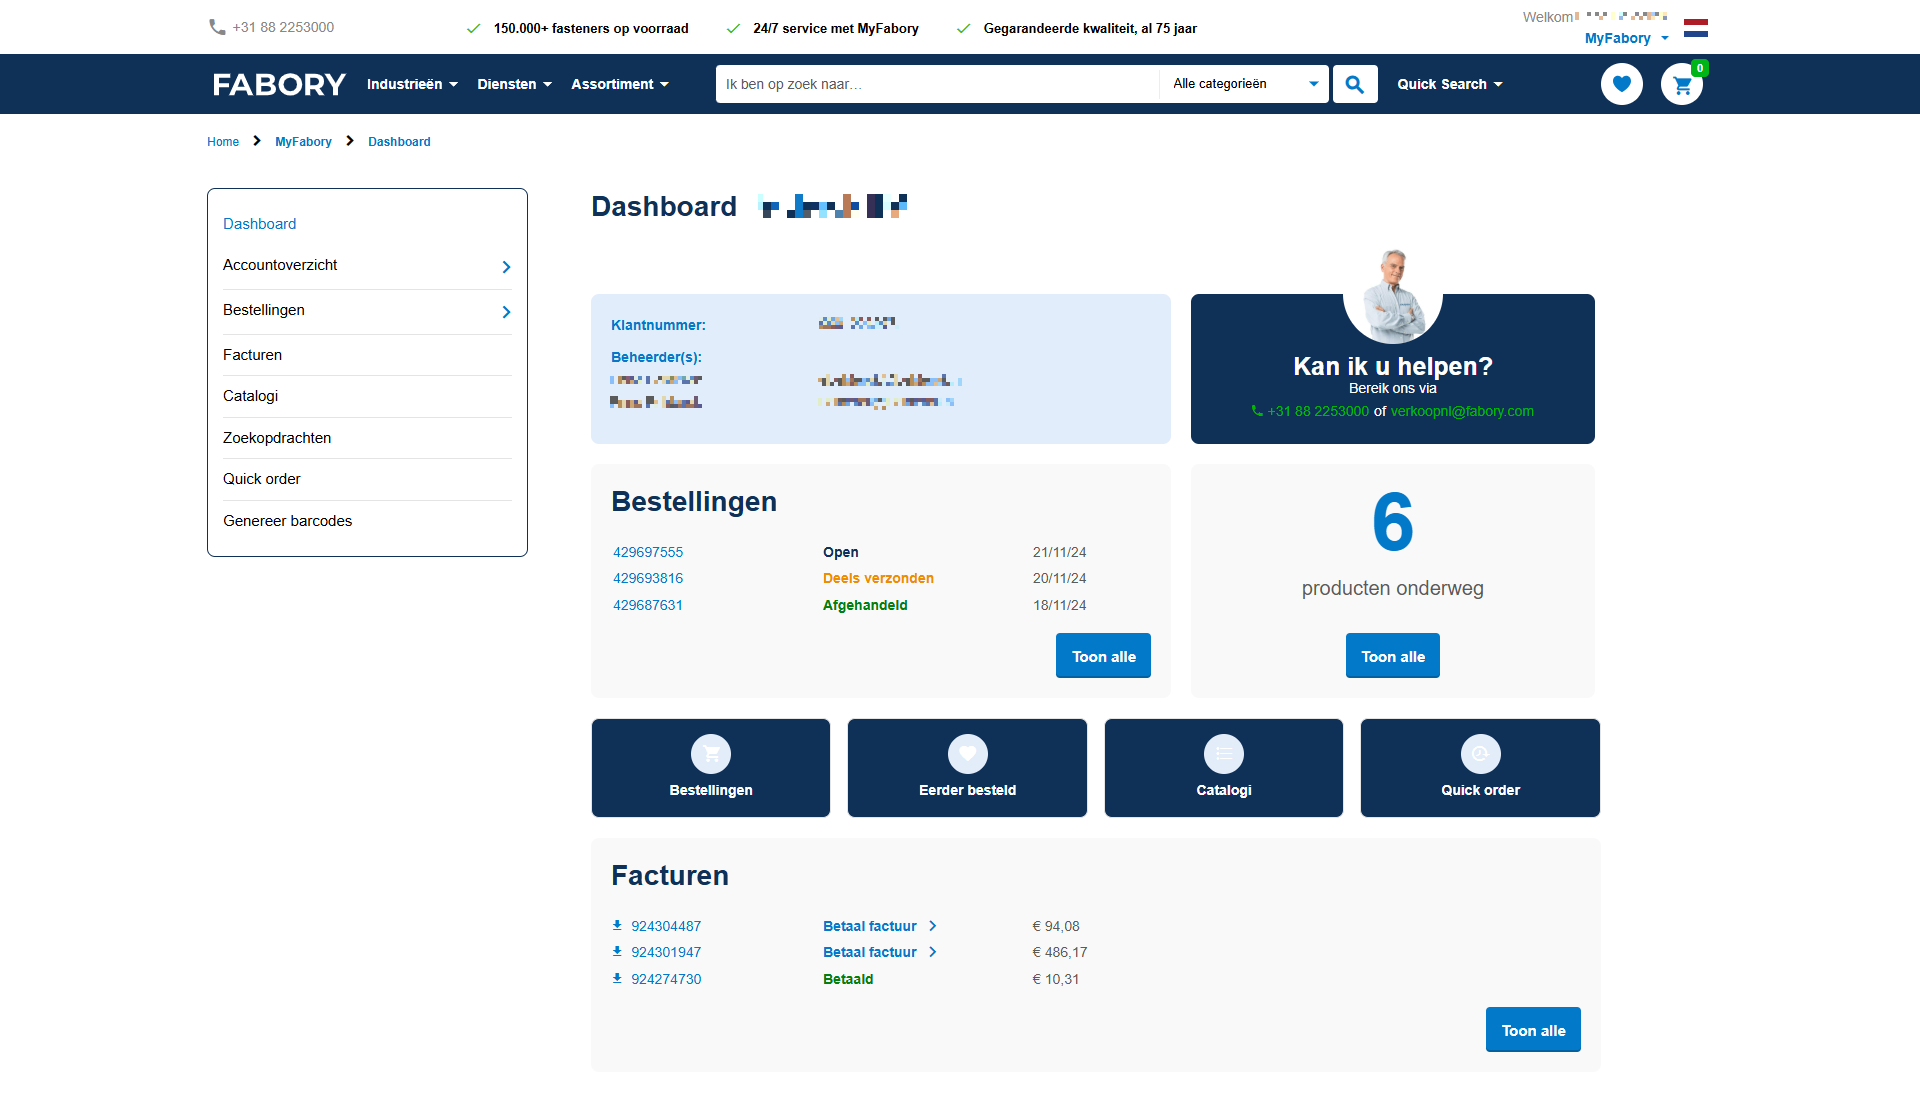Click download icon next to invoice 924274730

click(x=617, y=979)
